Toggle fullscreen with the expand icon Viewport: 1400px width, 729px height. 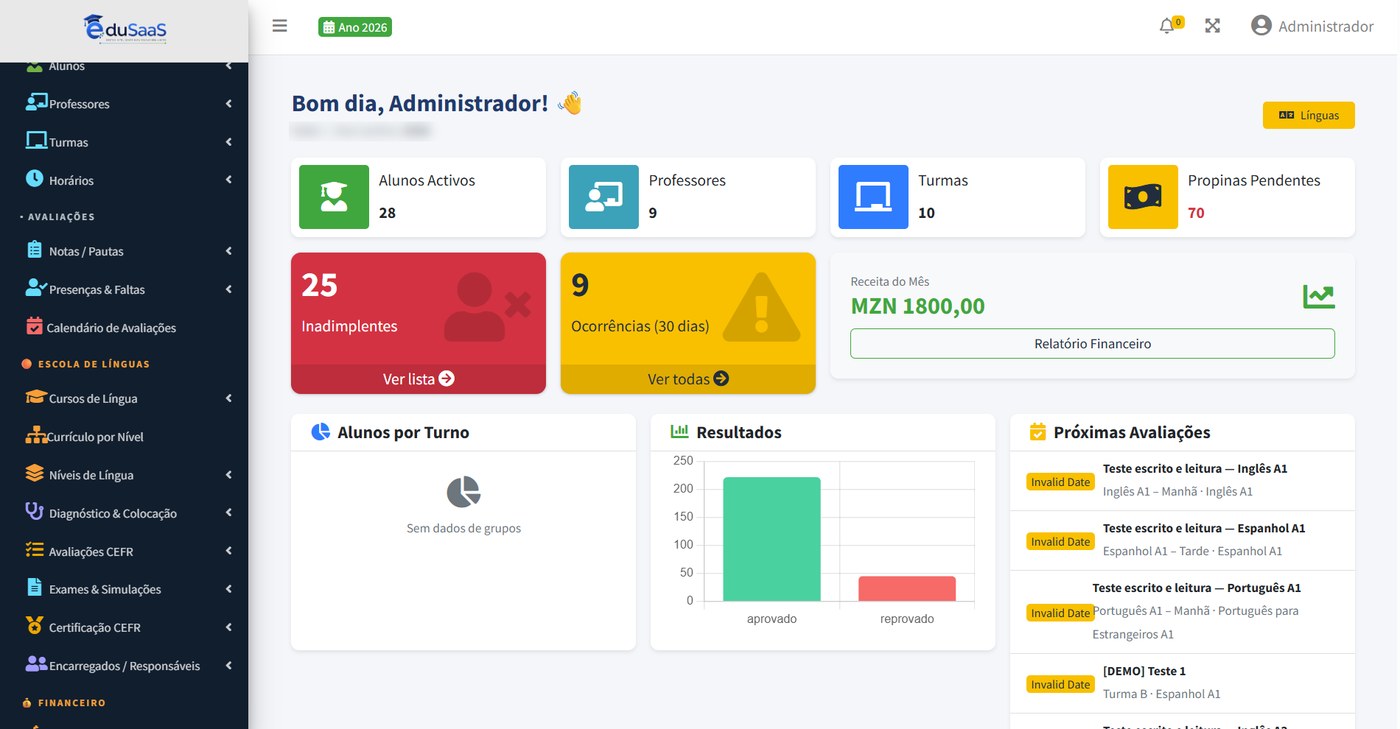(1213, 26)
